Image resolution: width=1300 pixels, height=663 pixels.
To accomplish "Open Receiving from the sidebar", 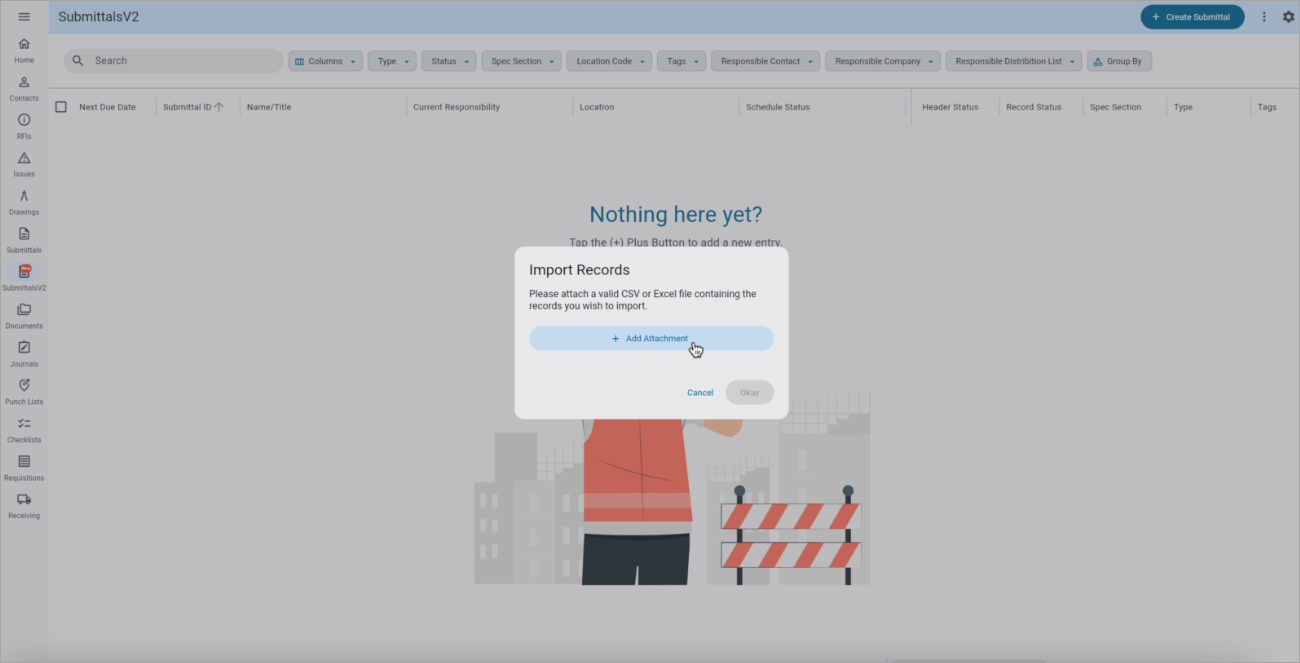I will [24, 507].
